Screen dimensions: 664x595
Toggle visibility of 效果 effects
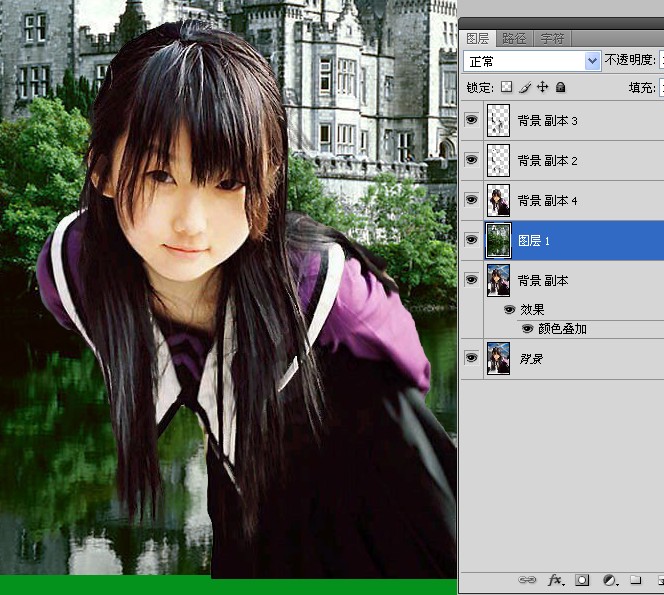tap(509, 310)
